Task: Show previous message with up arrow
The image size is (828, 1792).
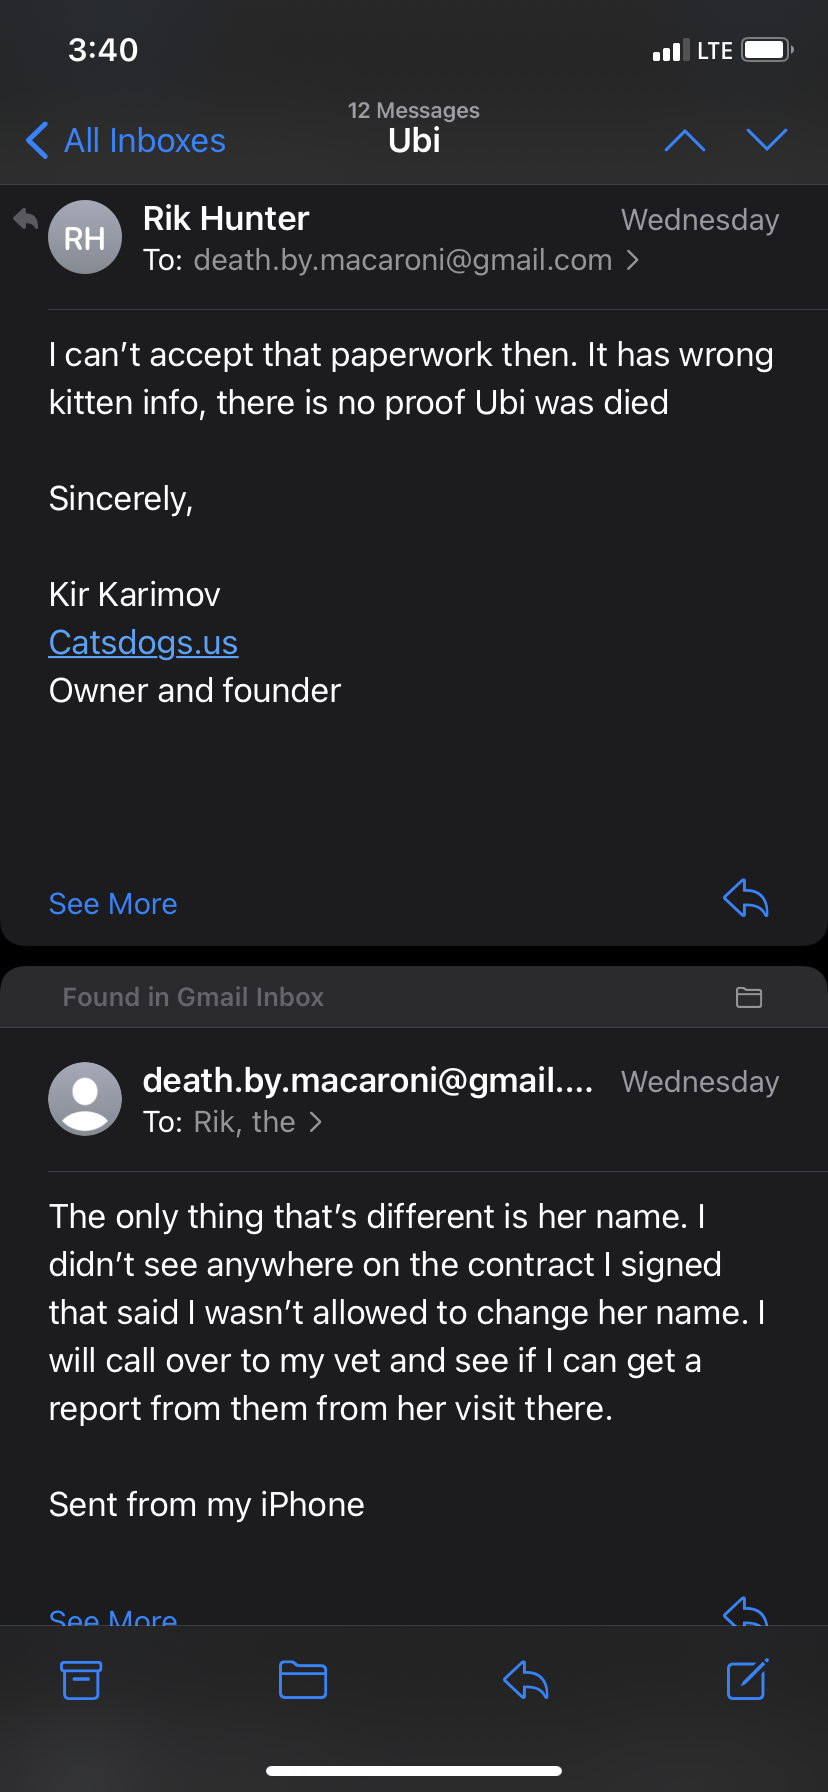Action: point(685,140)
